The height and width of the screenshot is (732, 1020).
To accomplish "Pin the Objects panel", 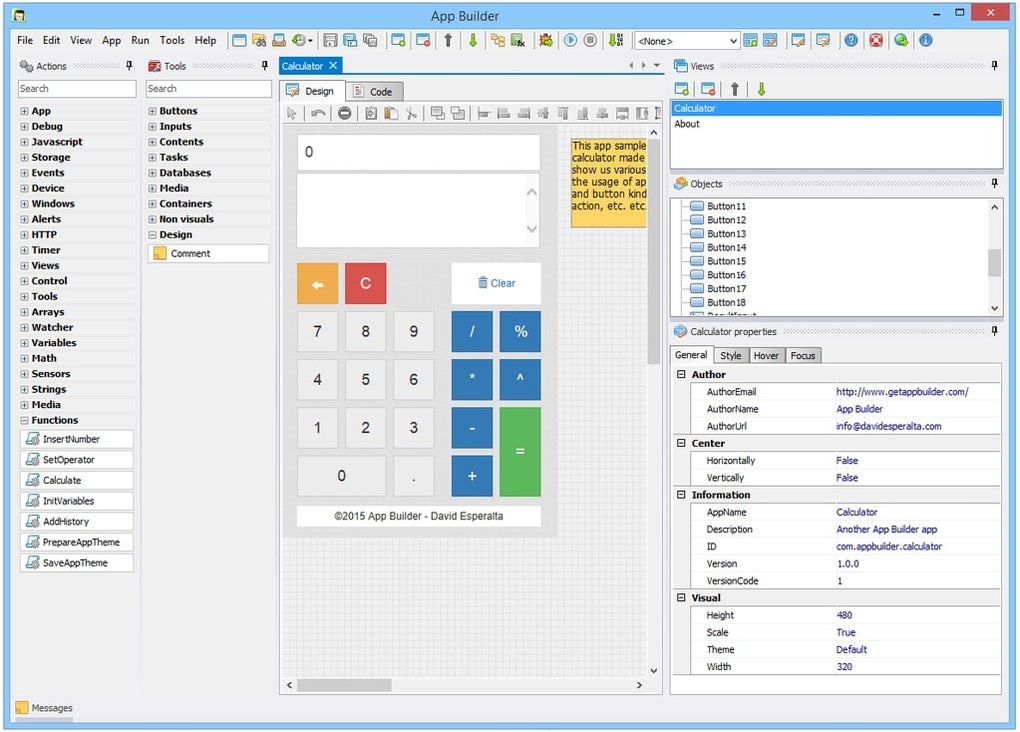I will click(x=994, y=184).
